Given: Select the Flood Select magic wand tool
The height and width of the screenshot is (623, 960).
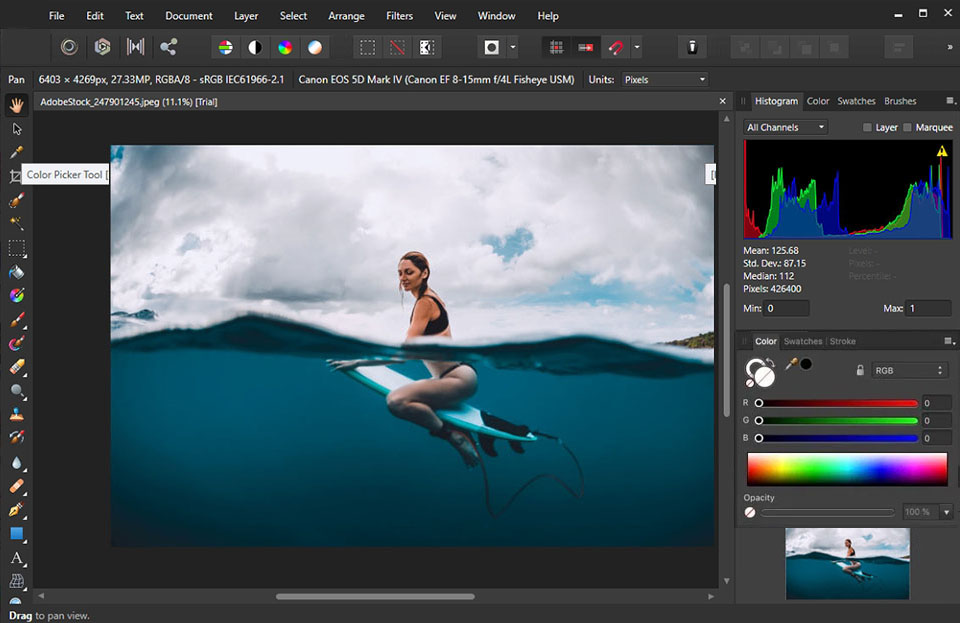Looking at the screenshot, I should click(x=17, y=223).
